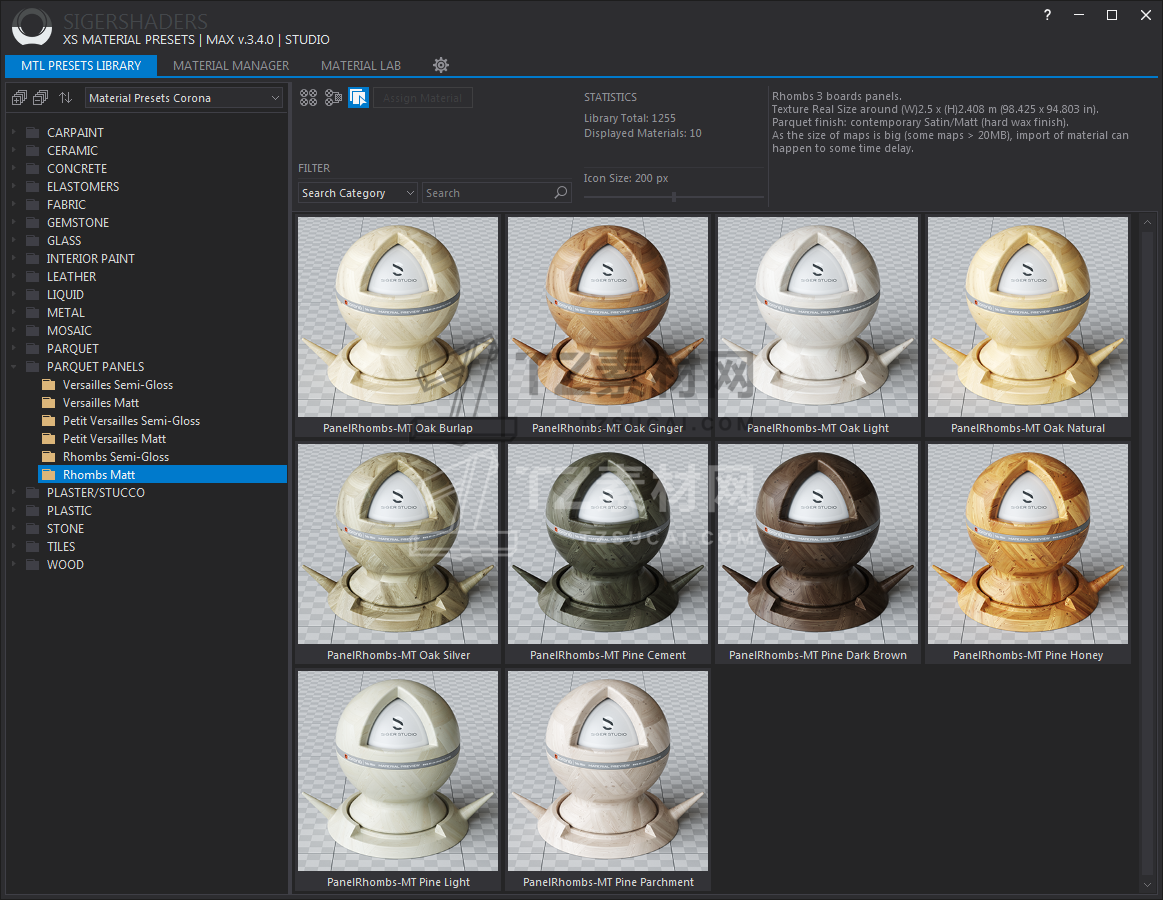Image resolution: width=1163 pixels, height=900 pixels.
Task: Select the ELASTOMERS category label
Action: click(83, 186)
